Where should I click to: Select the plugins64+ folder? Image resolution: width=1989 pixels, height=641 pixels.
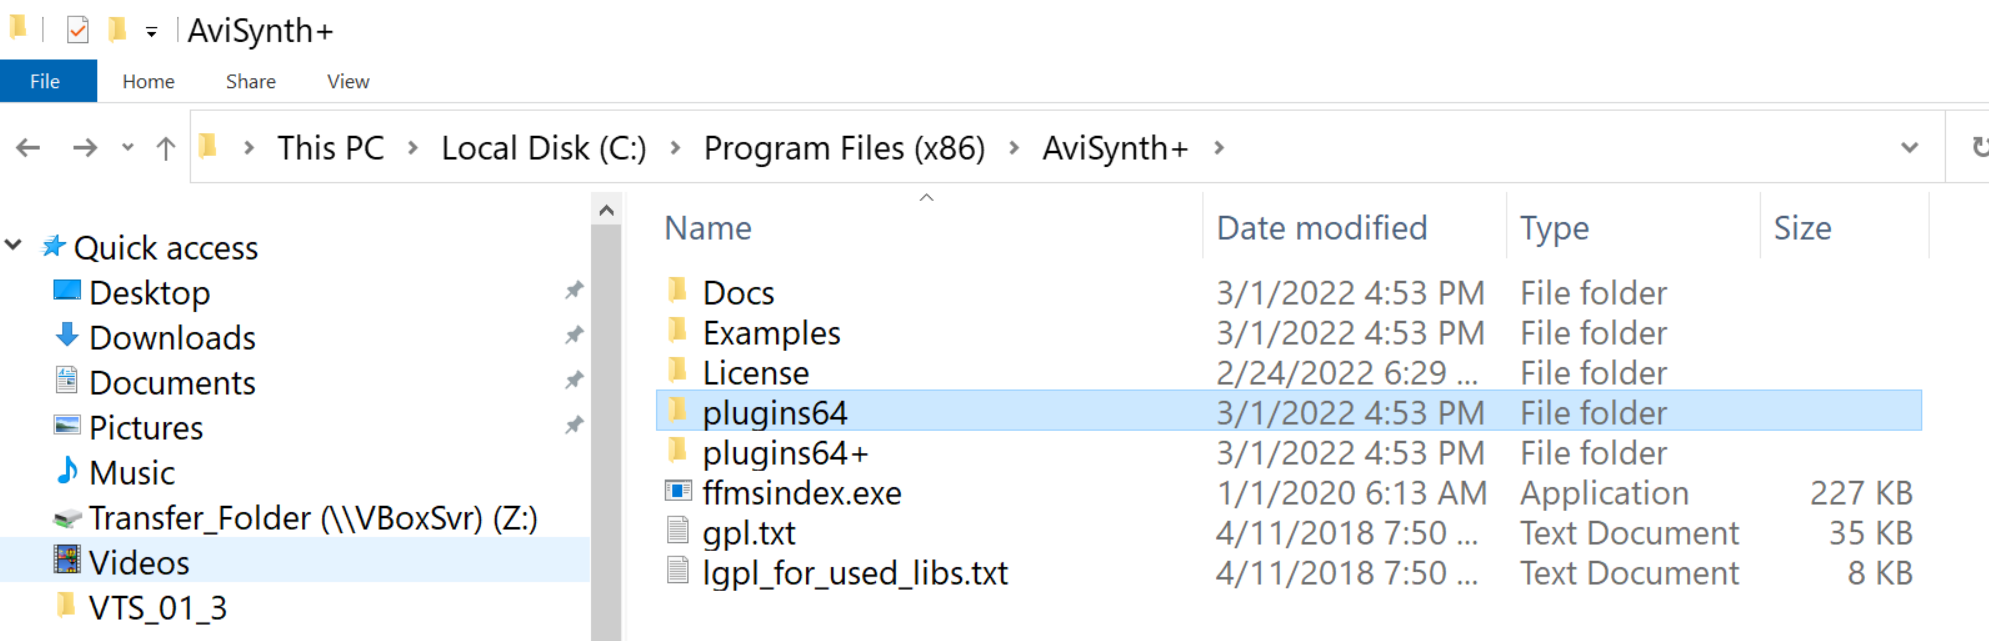(x=785, y=453)
